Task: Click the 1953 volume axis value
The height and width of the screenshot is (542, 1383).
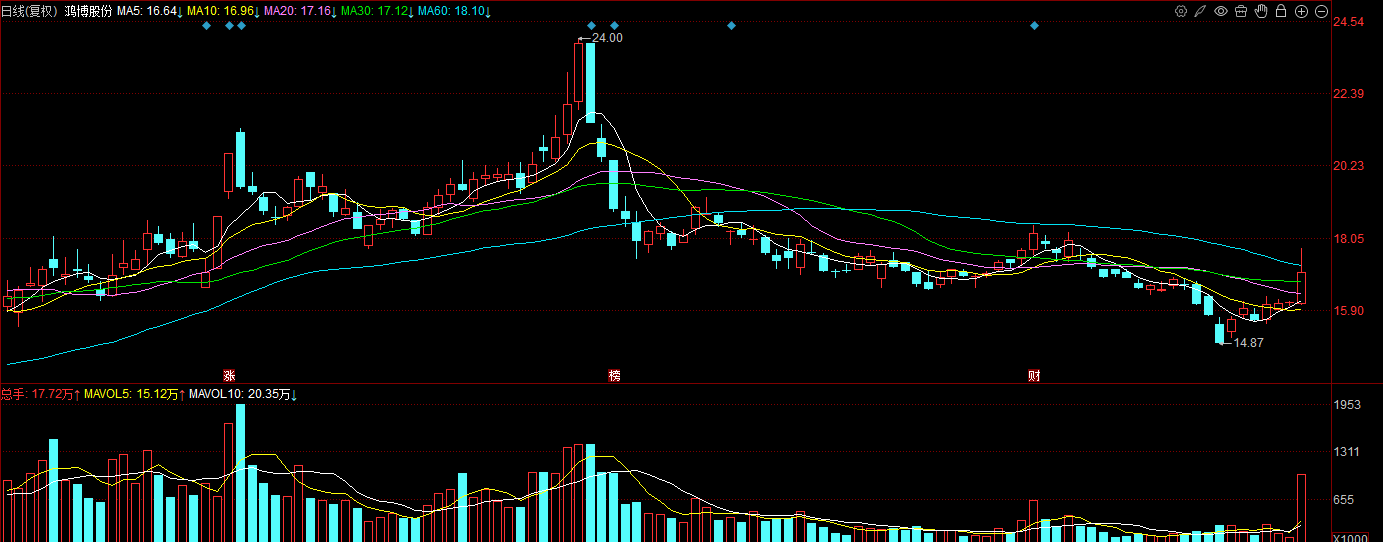Action: 1347,405
